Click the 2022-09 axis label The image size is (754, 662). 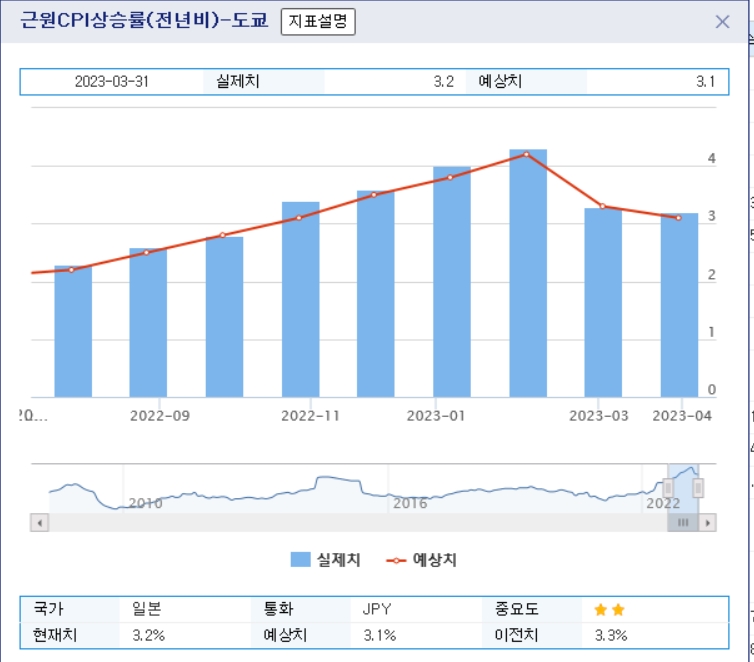[x=160, y=416]
